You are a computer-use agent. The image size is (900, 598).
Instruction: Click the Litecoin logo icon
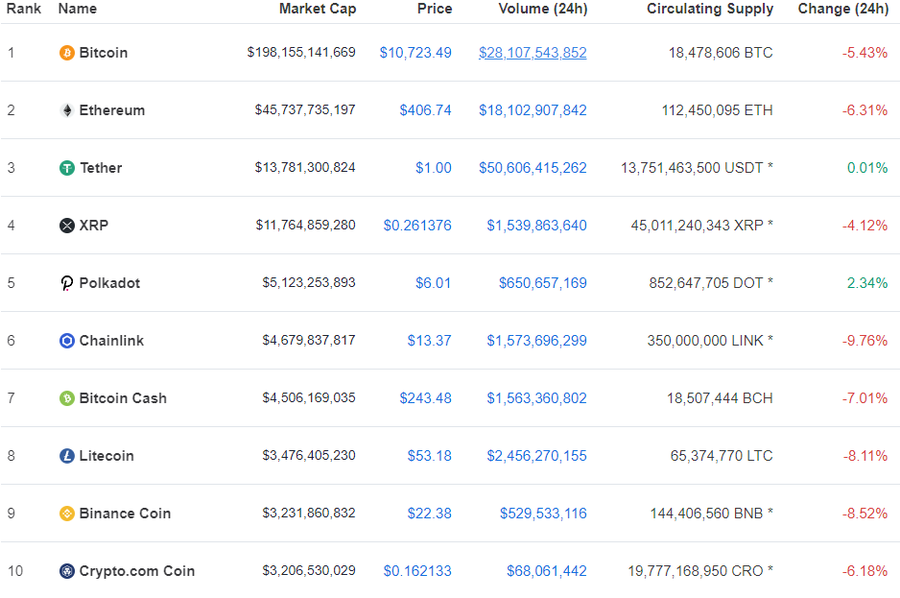pyautogui.click(x=67, y=456)
